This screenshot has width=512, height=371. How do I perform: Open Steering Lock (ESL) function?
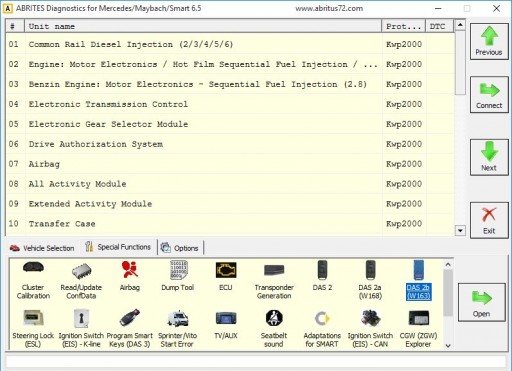(x=33, y=329)
